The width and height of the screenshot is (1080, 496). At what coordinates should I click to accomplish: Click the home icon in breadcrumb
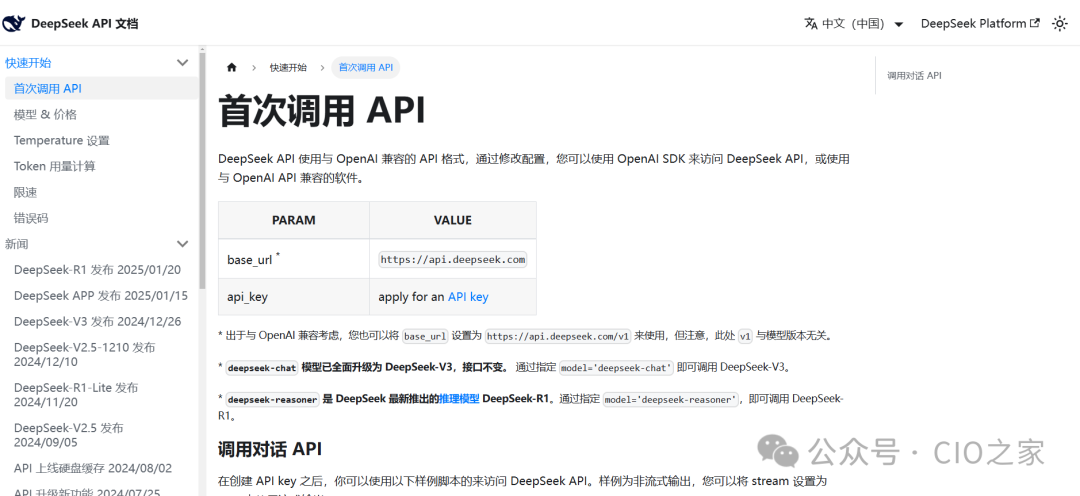click(232, 68)
